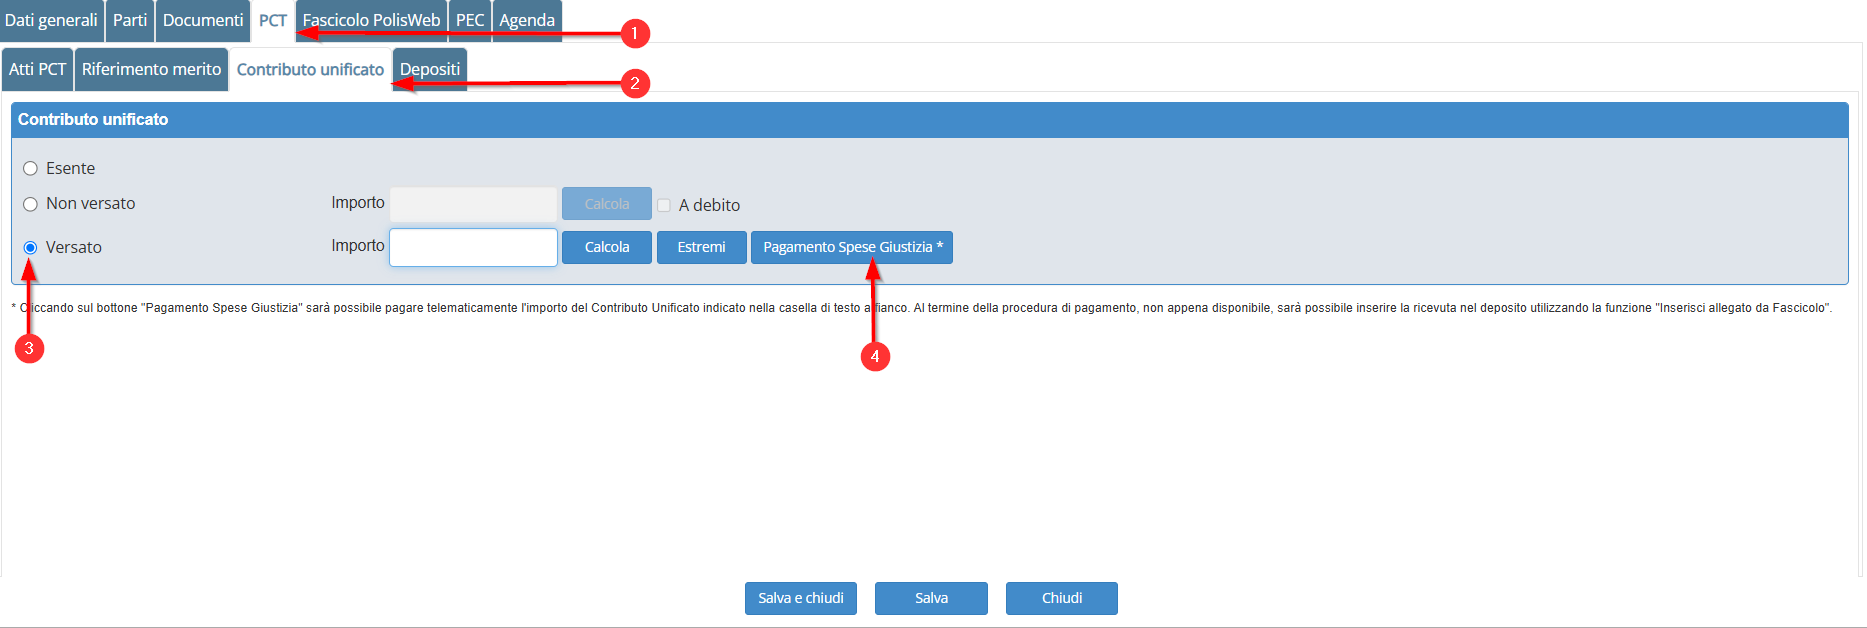Select the Versato radio button
Screen dimensions: 1867x628
point(31,247)
